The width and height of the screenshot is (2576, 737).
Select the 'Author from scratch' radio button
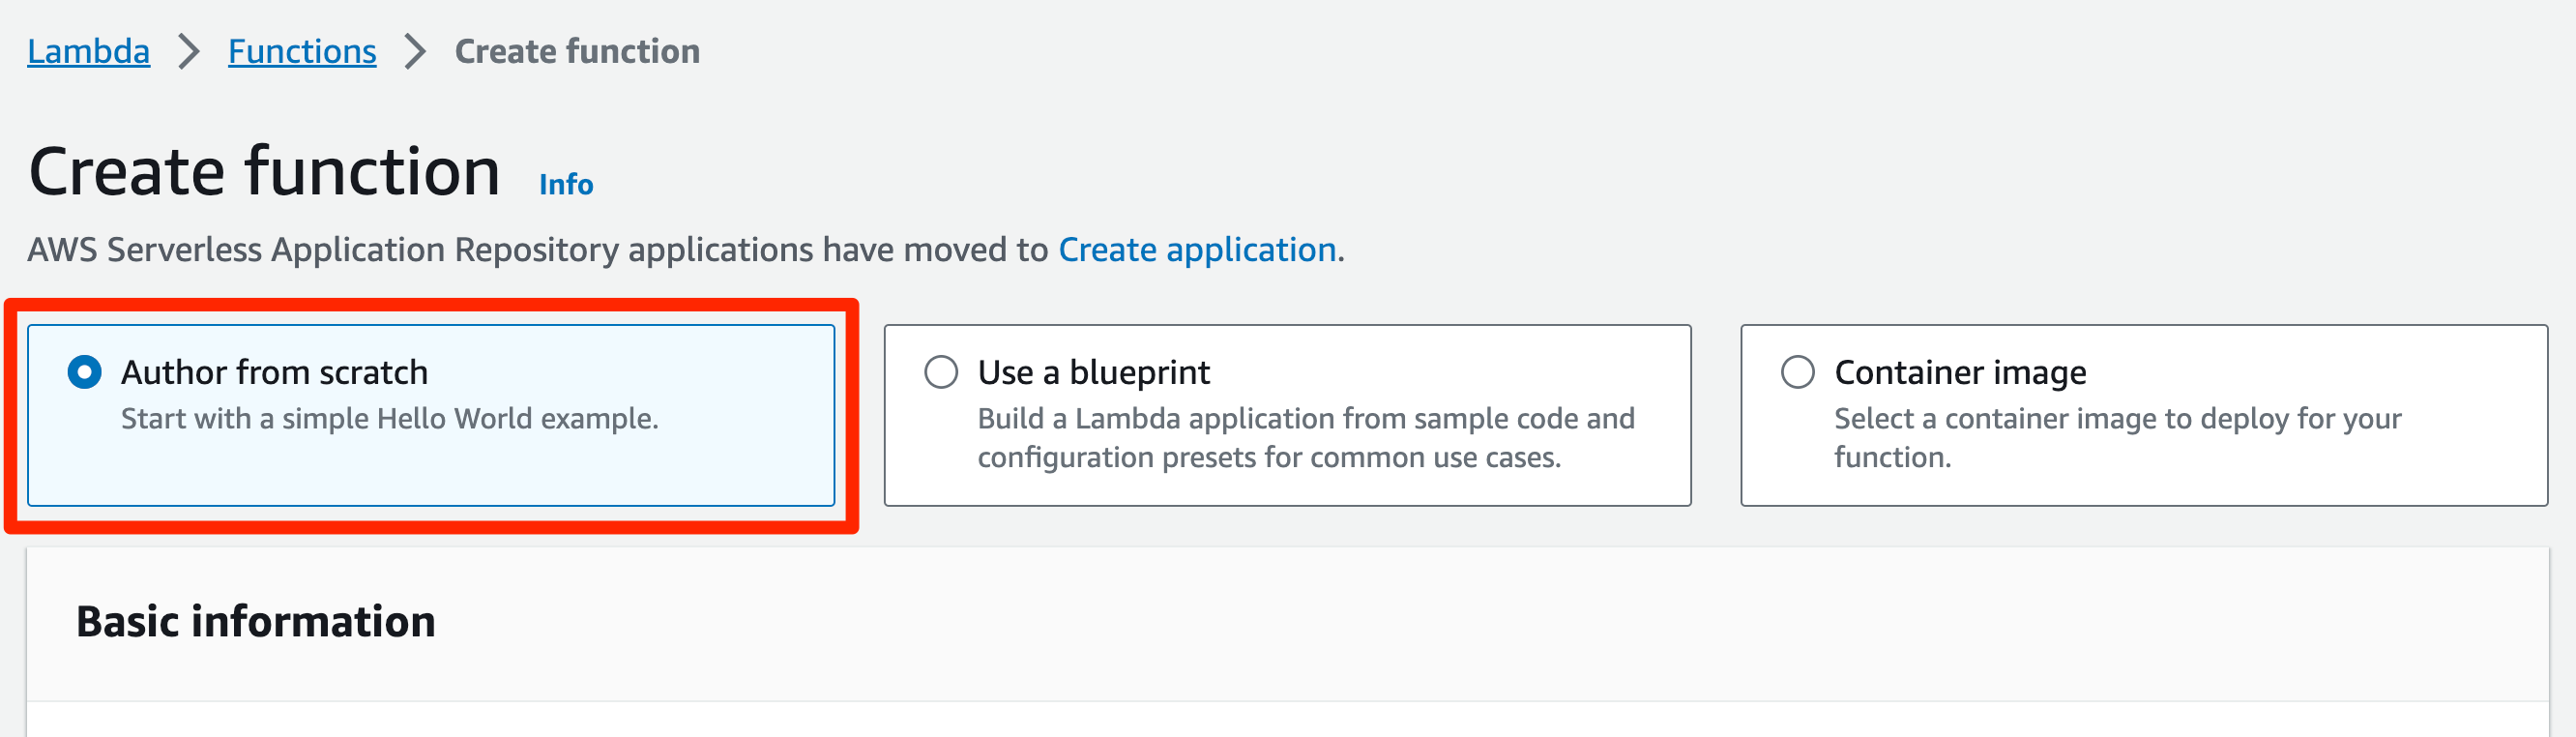tap(85, 373)
